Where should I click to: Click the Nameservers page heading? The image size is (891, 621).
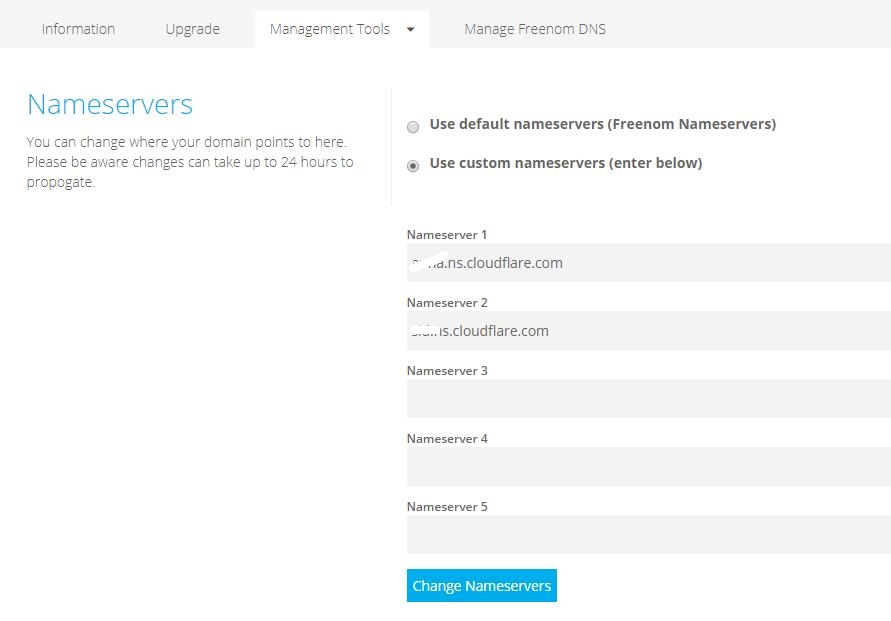[x=110, y=104]
